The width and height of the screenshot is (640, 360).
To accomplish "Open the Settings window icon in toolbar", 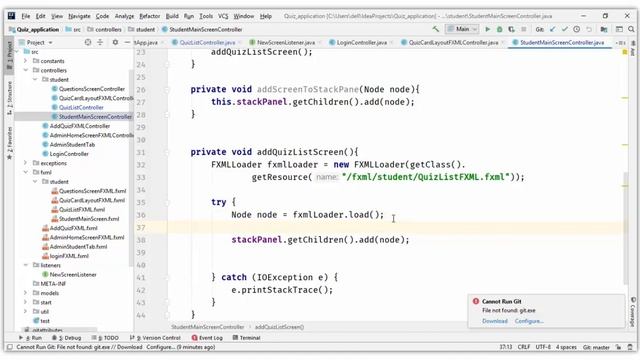I will point(619,29).
